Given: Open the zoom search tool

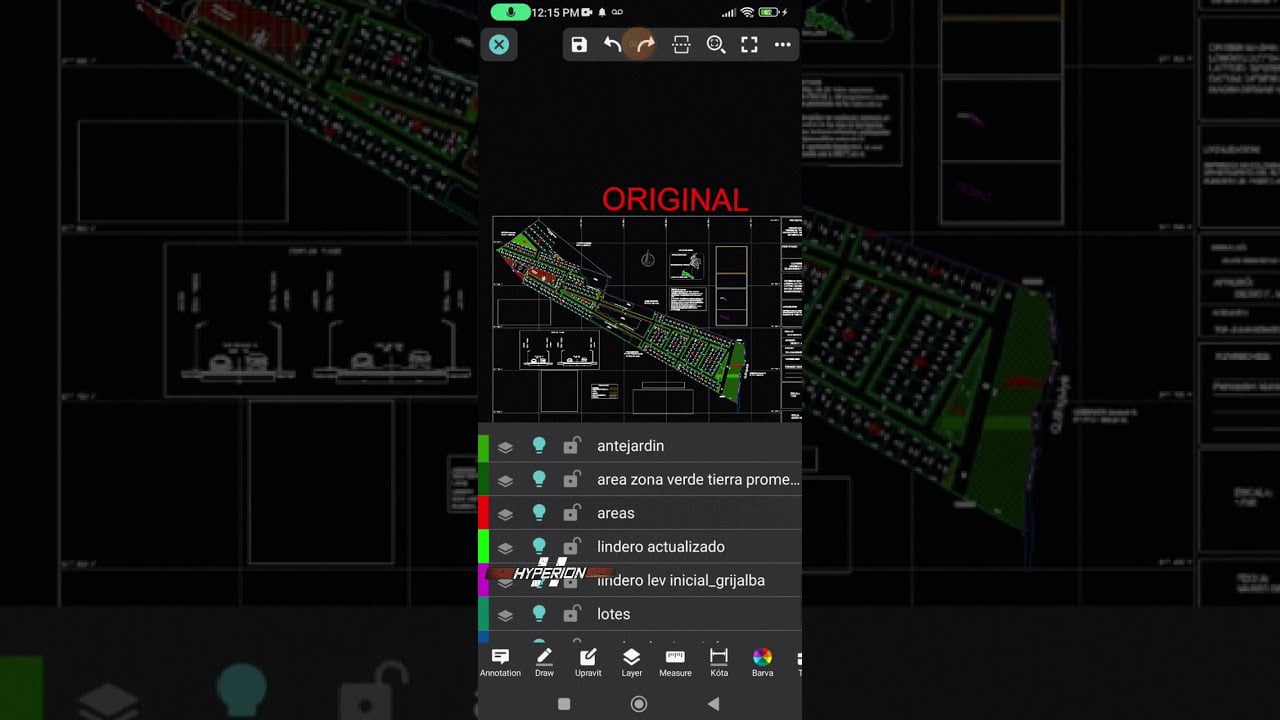Looking at the screenshot, I should pyautogui.click(x=715, y=44).
